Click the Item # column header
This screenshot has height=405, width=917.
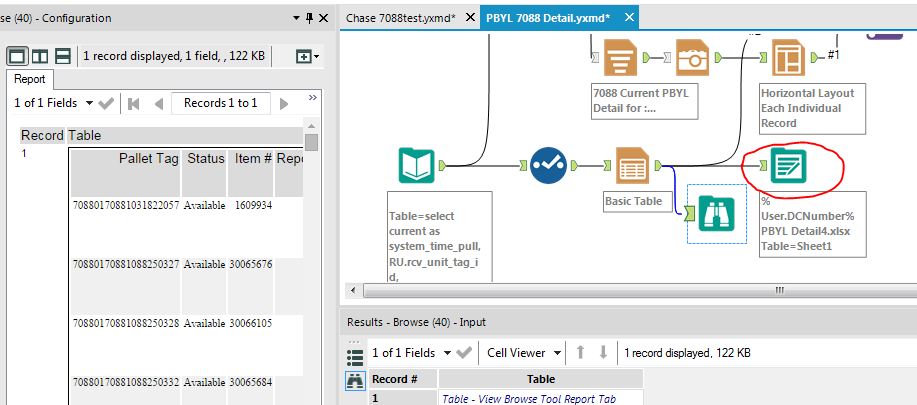coord(250,172)
